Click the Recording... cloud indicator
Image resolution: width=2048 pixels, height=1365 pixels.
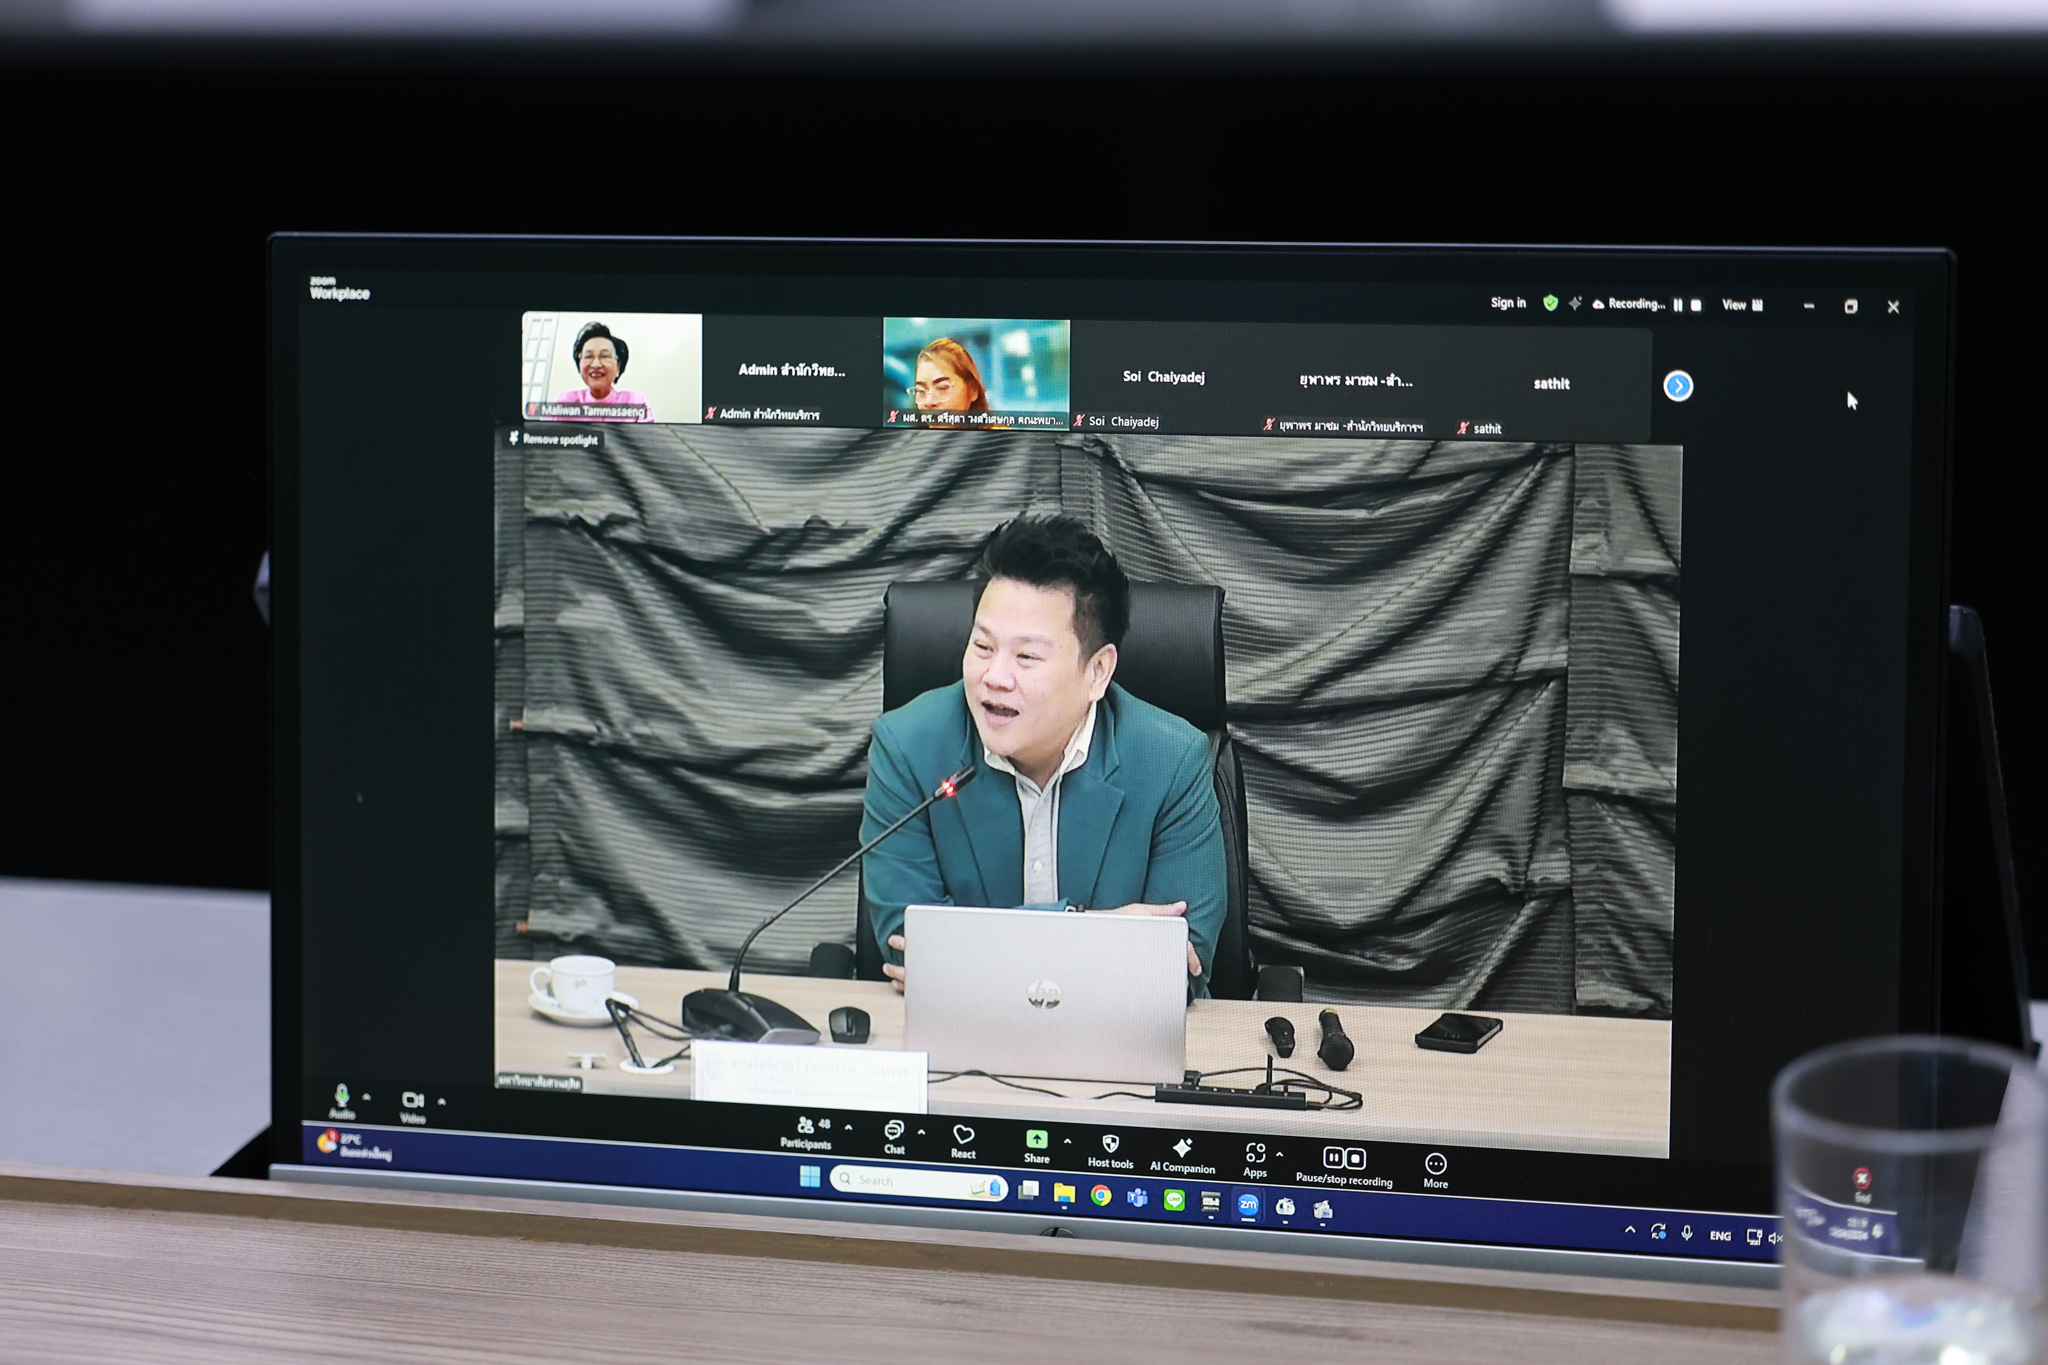[1629, 304]
